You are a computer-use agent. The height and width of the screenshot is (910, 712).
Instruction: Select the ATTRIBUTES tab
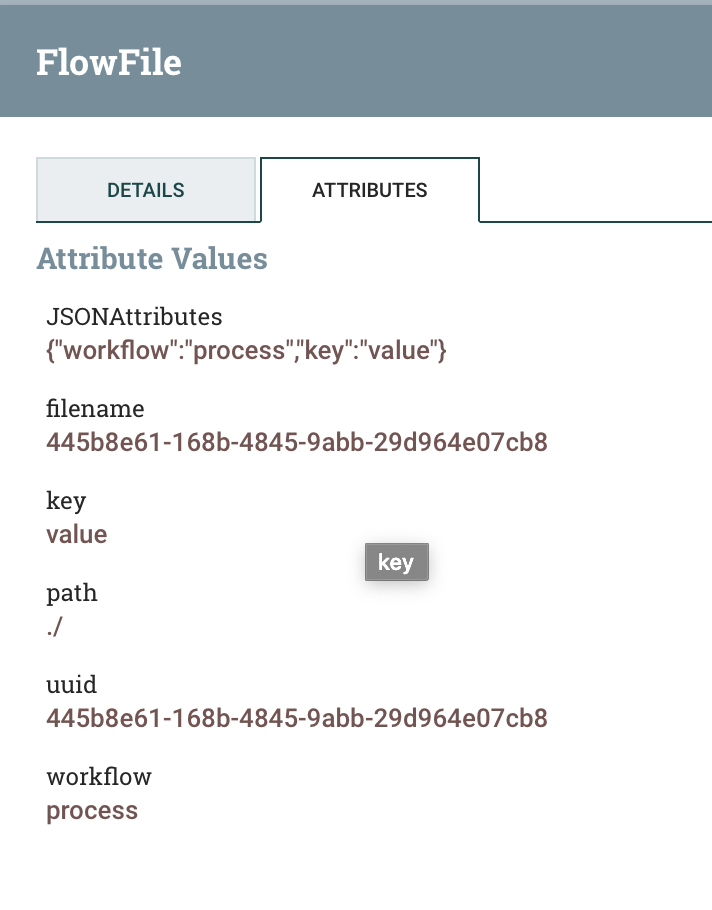pos(369,190)
